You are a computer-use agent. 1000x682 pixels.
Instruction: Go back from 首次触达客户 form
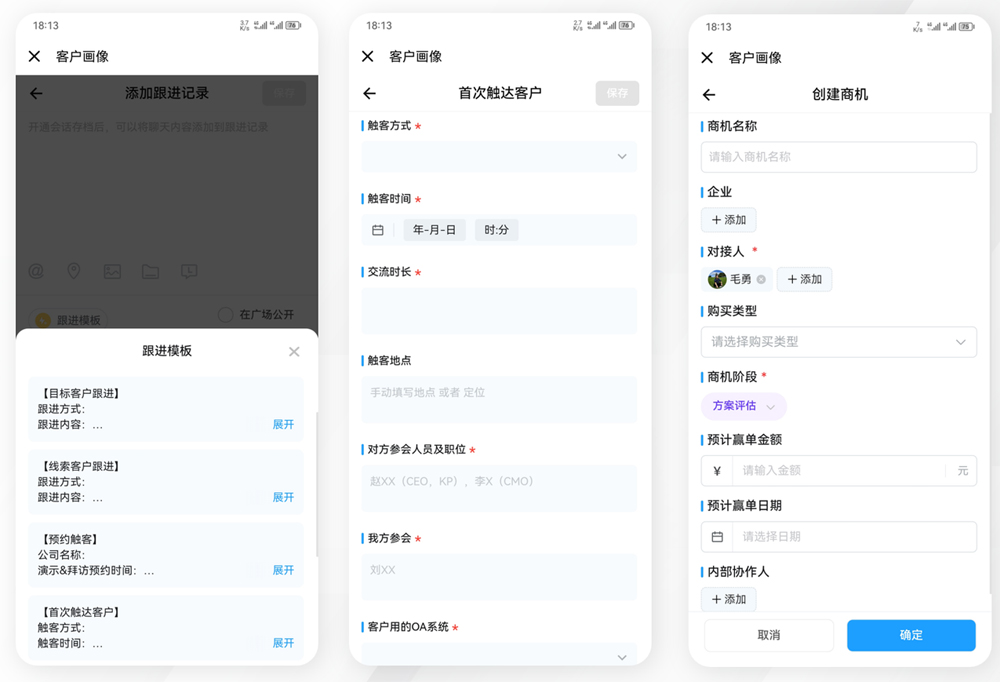click(x=369, y=93)
